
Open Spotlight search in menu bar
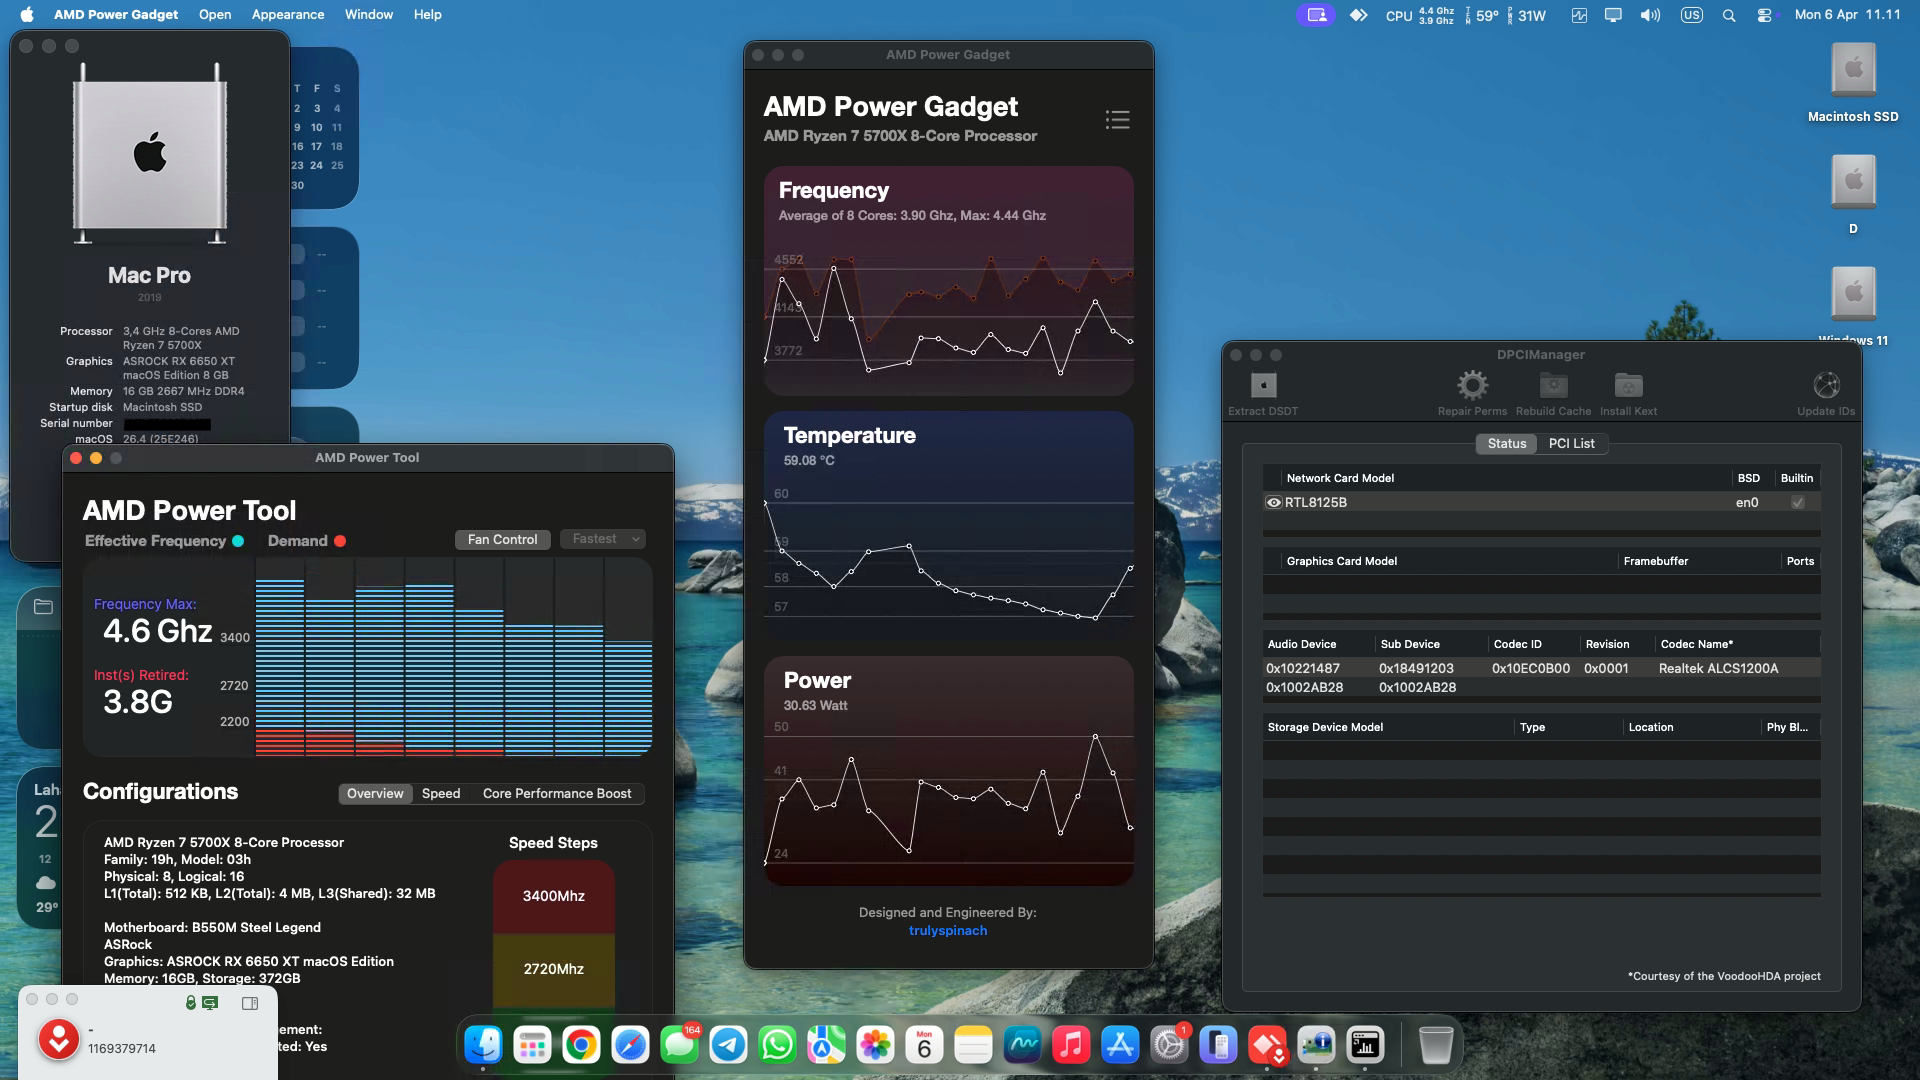[x=1729, y=15]
